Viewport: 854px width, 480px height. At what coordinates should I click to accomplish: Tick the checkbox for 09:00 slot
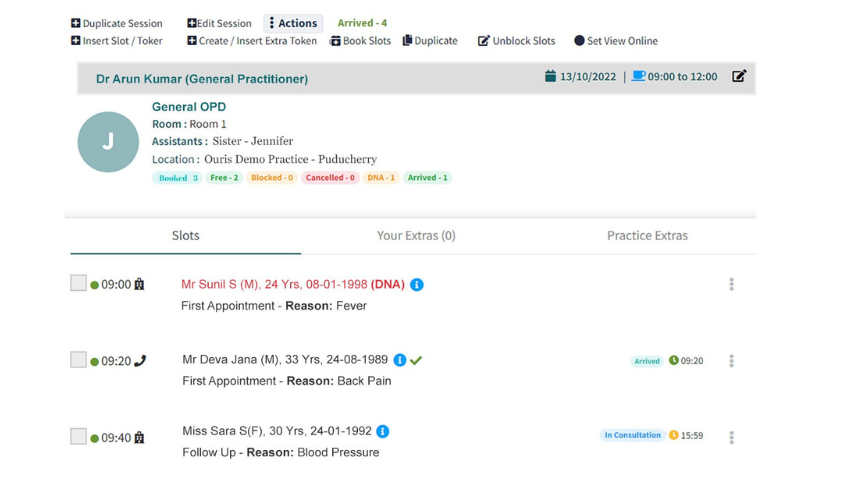tap(78, 283)
